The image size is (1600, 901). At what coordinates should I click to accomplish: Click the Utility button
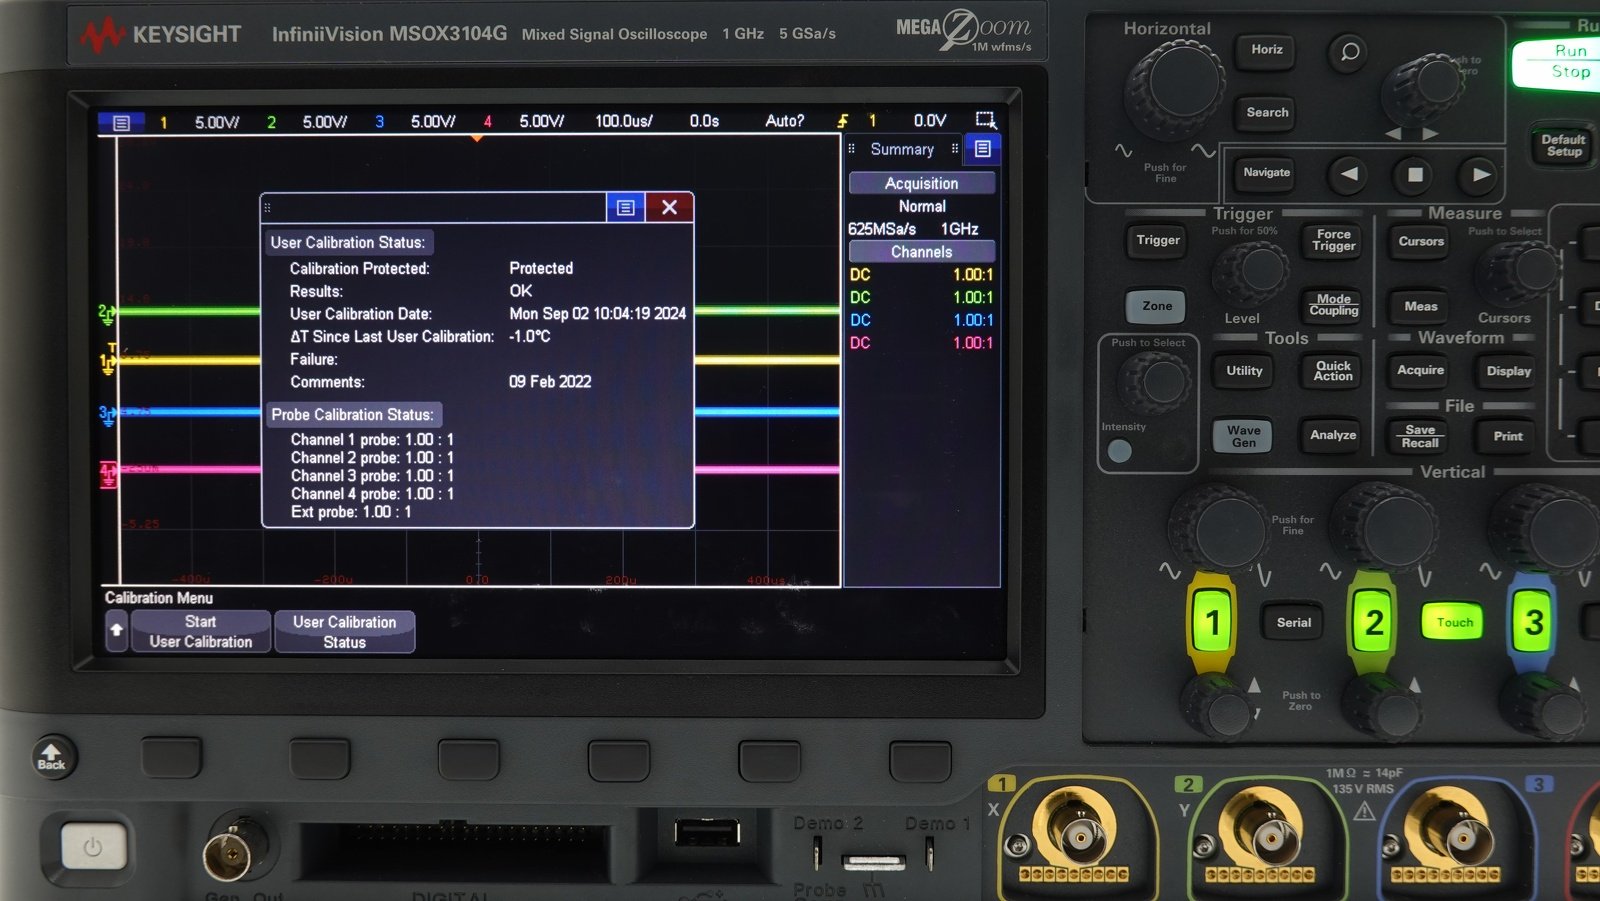[1244, 371]
